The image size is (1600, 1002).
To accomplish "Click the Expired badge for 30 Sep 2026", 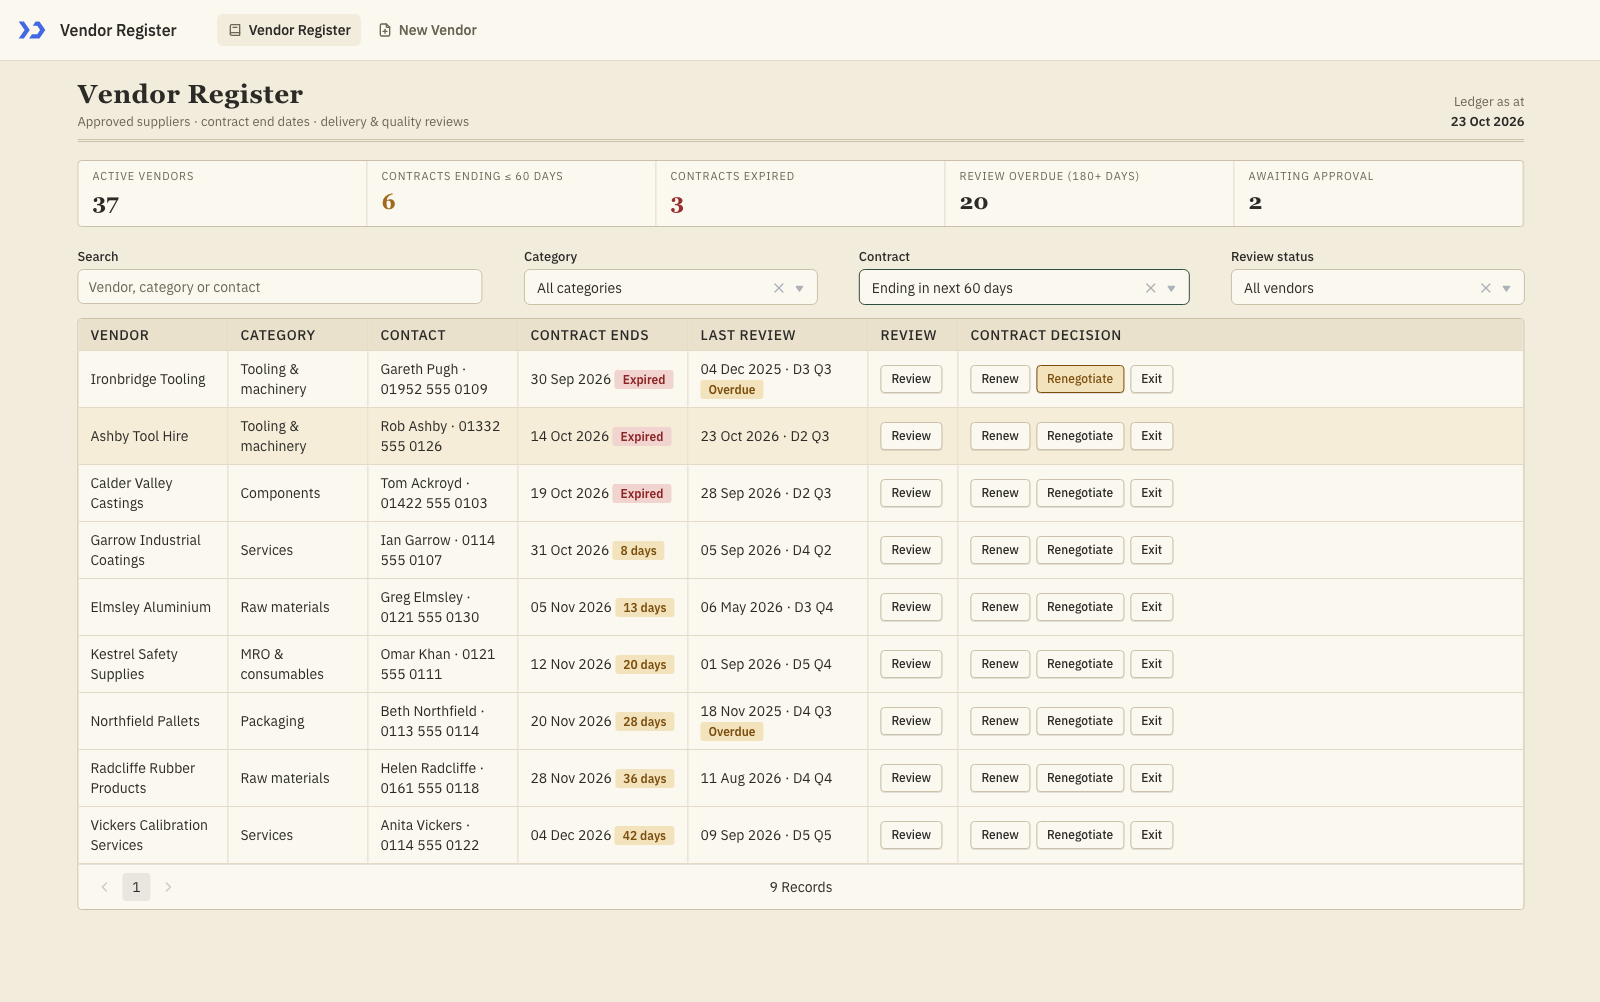I will point(644,380).
